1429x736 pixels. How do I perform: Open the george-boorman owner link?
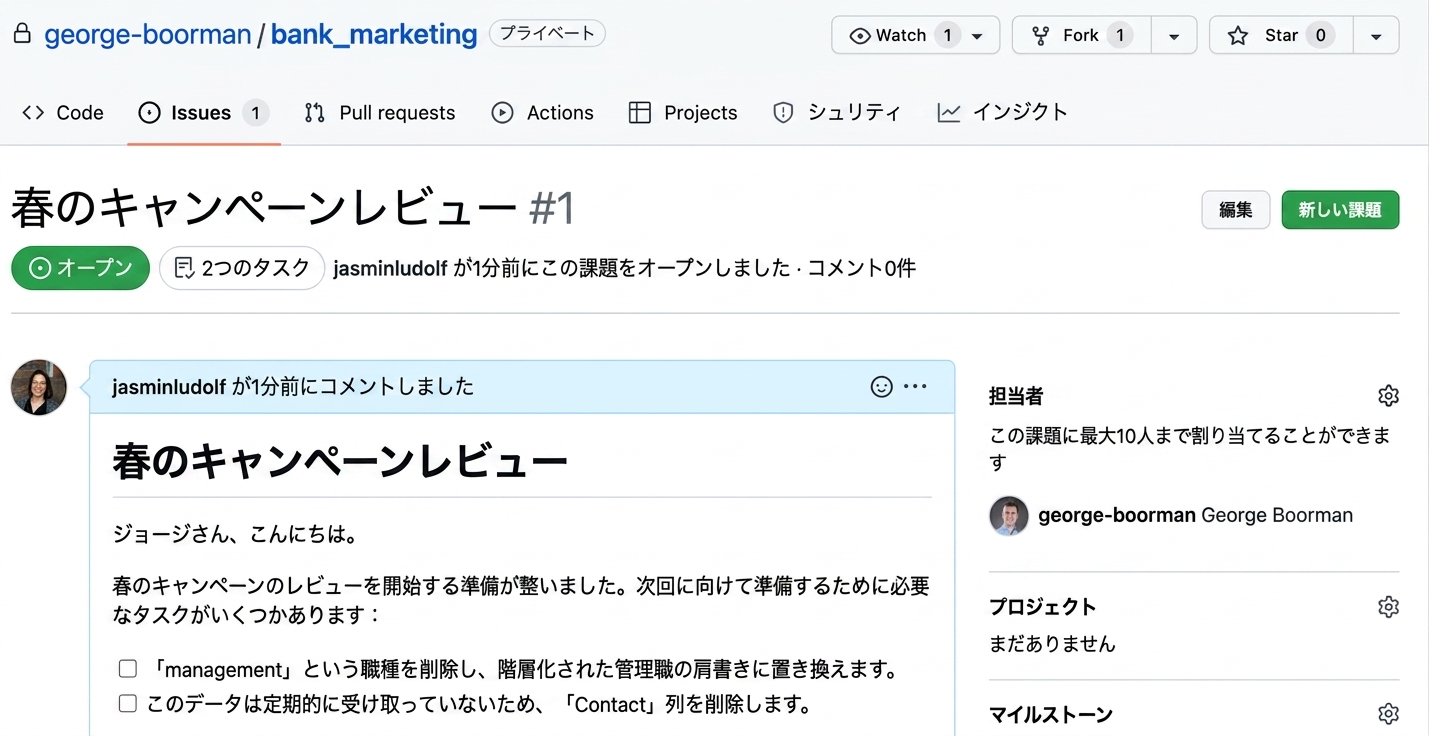pos(148,34)
